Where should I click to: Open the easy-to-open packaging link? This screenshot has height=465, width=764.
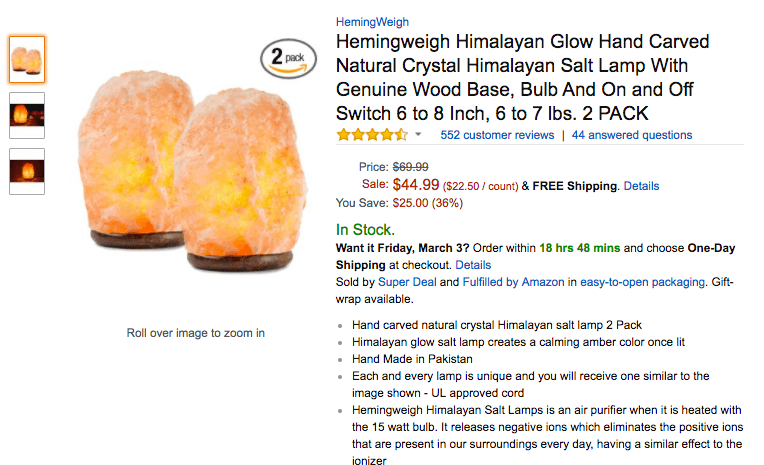(x=643, y=282)
